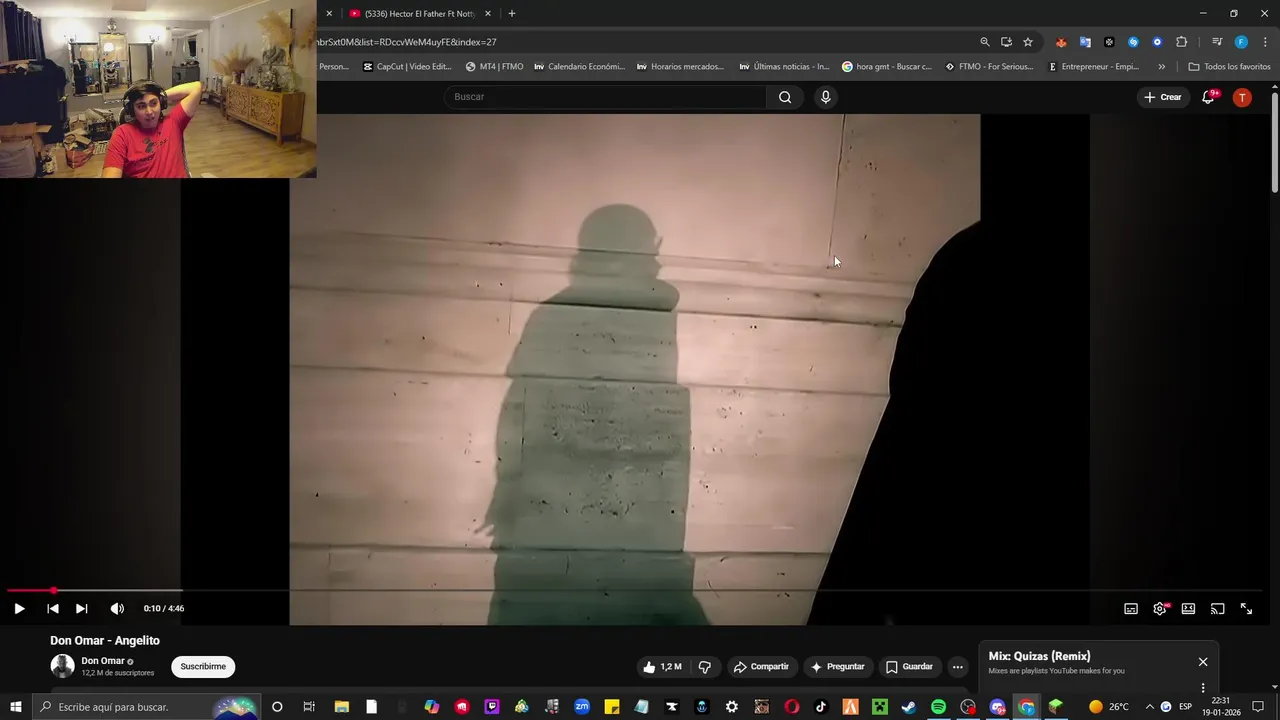
Task: Toggle subtitles on the player
Action: (1131, 608)
